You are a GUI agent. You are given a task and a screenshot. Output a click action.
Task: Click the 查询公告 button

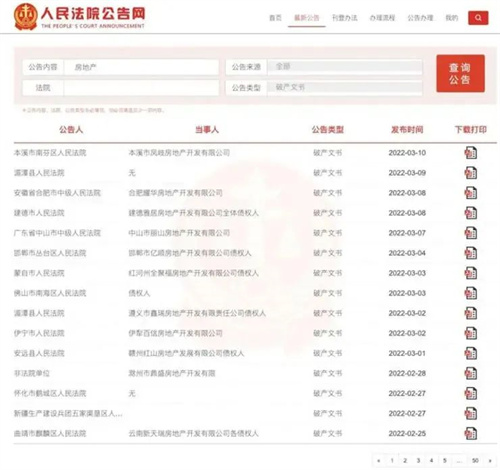point(460,73)
